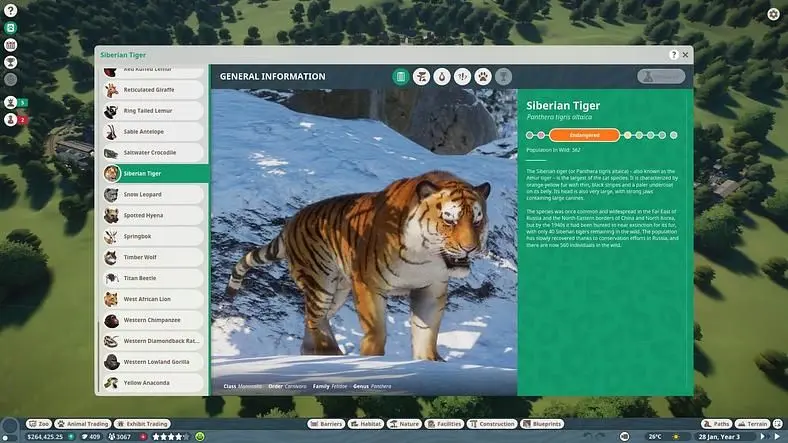Open the settings gear at top-right
This screenshot has width=788, height=443.
[x=774, y=14]
